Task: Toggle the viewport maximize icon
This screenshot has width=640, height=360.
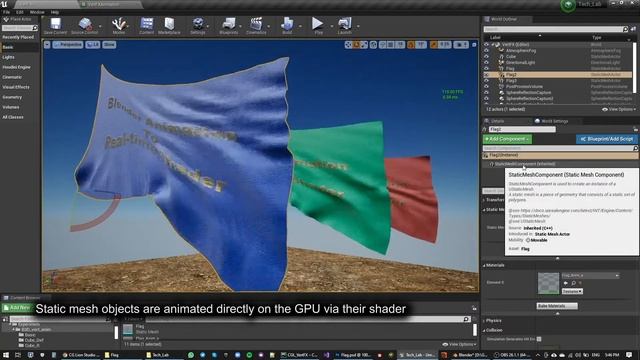Action: coord(474,45)
